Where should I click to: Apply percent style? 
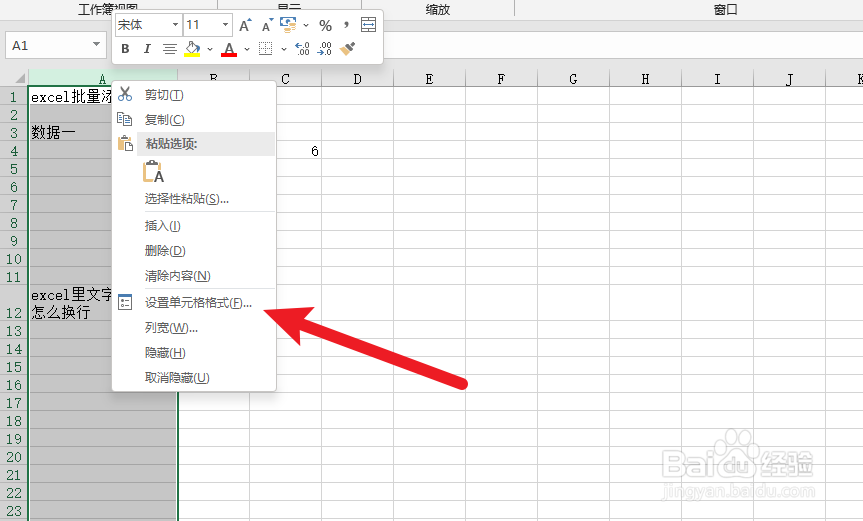(325, 25)
